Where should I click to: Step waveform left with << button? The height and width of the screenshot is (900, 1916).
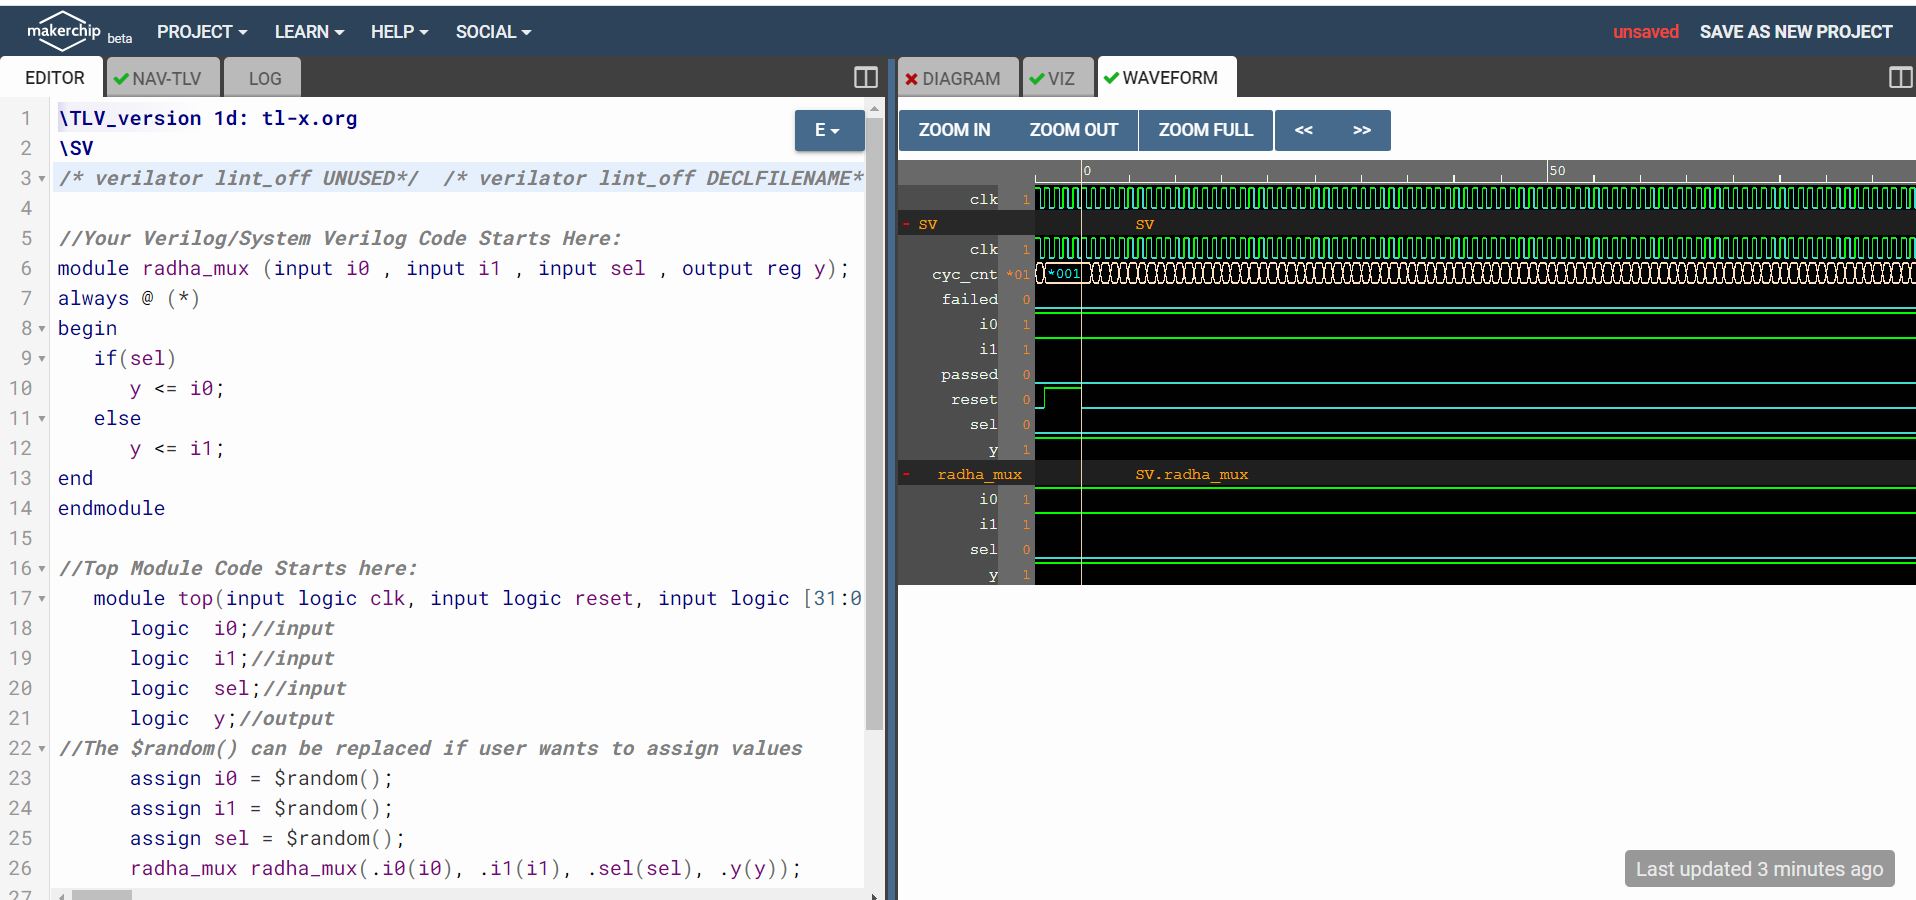pos(1304,130)
